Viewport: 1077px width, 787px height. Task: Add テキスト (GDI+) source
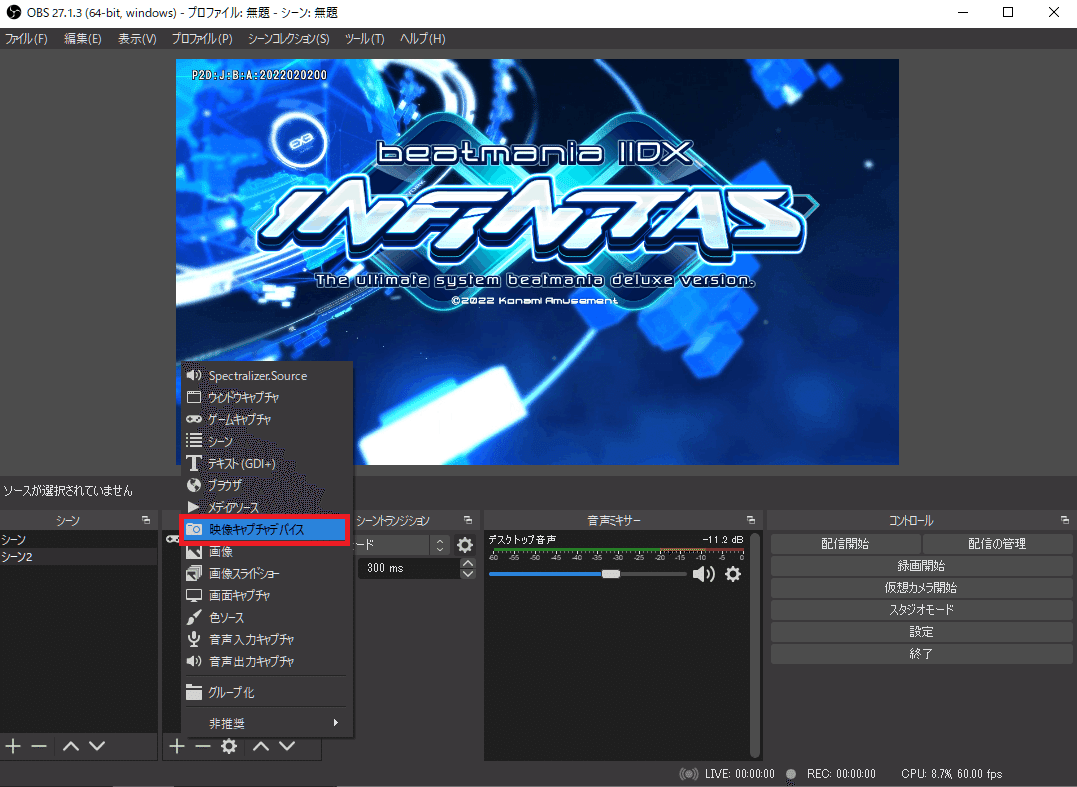coord(267,464)
